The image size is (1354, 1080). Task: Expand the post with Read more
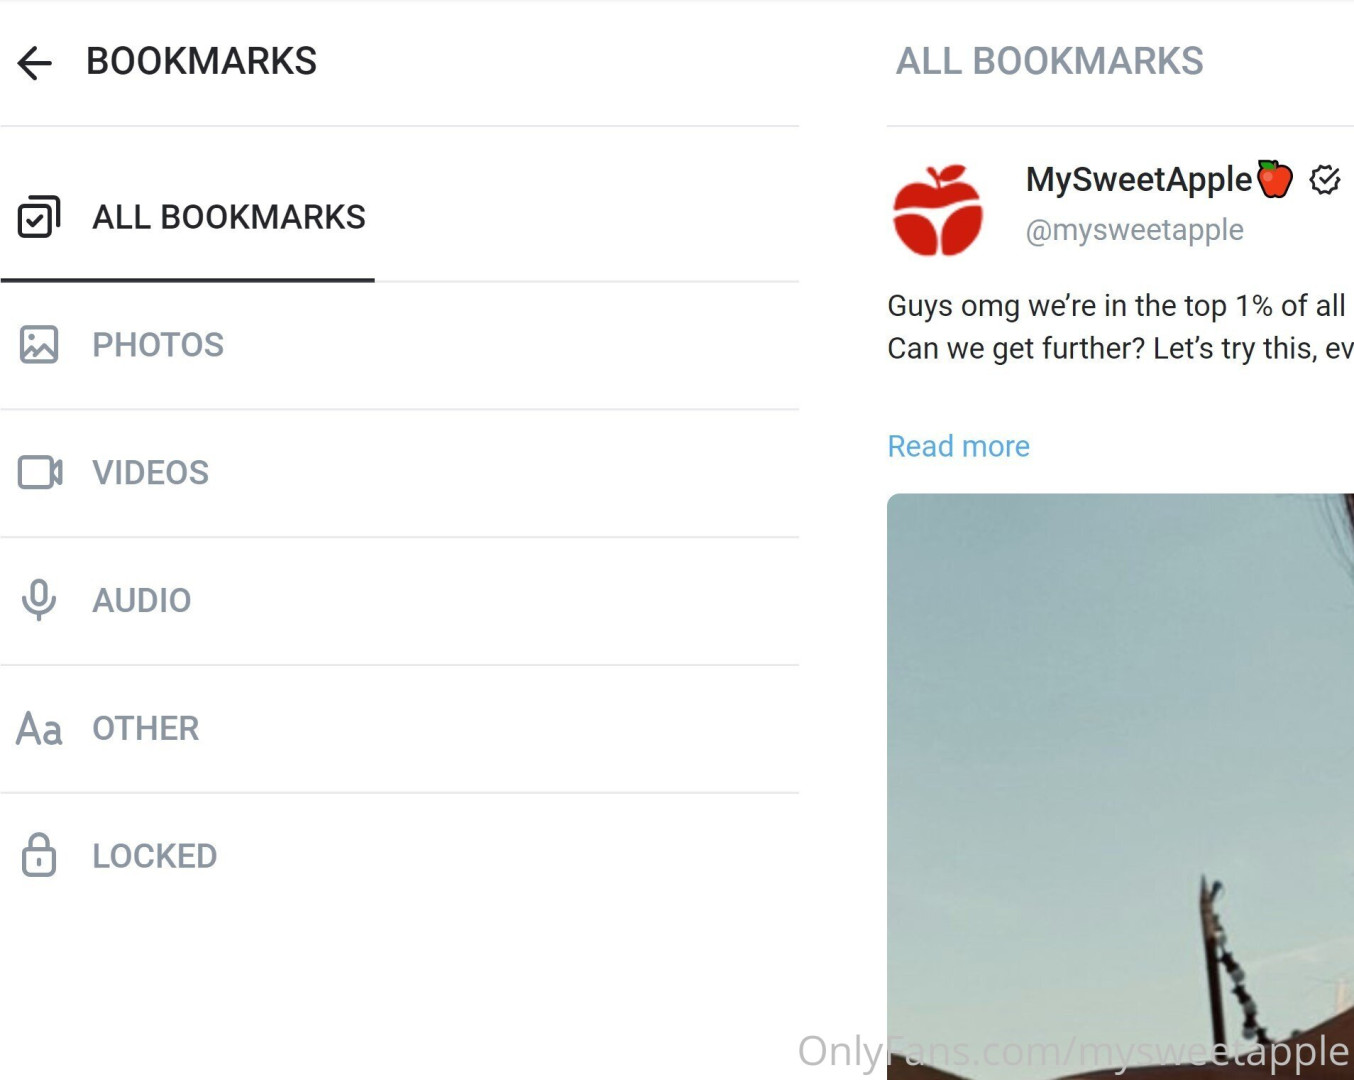pos(958,446)
